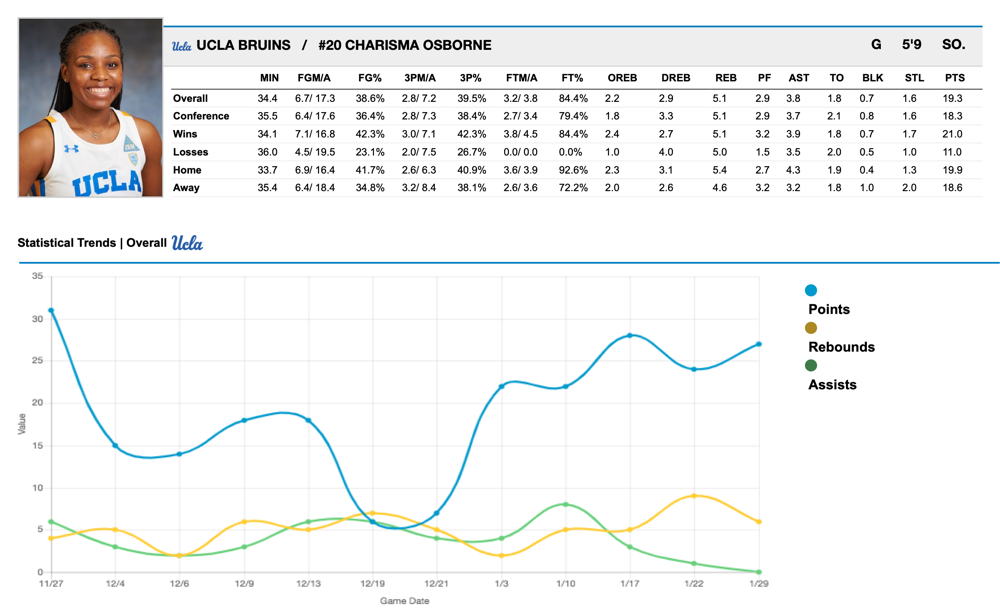Viewport: 1000px width, 612px height.
Task: Click the PTS column header
Action: pos(954,78)
